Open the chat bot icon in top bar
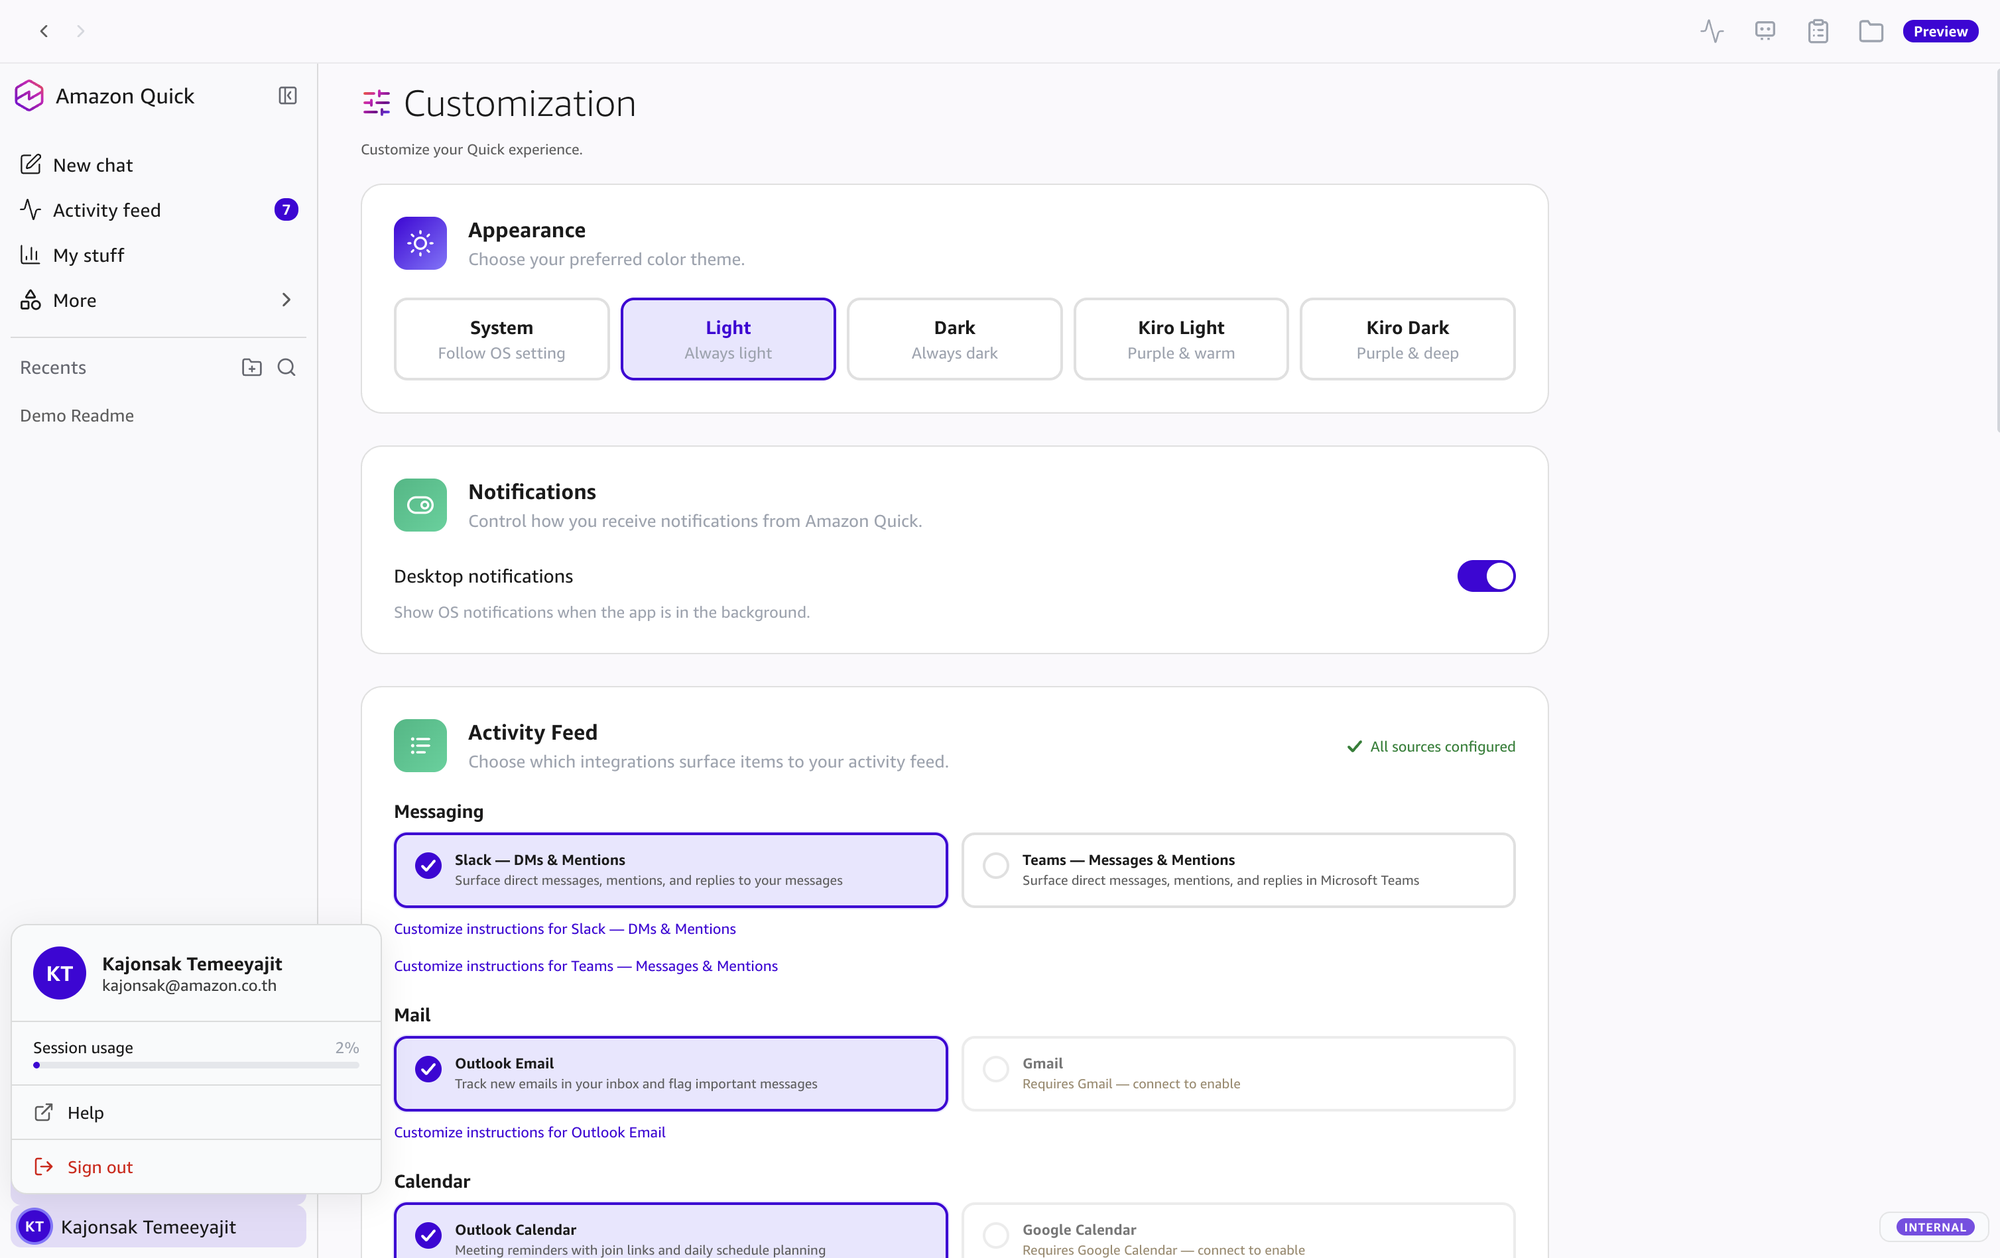2000x1258 pixels. pyautogui.click(x=1765, y=31)
